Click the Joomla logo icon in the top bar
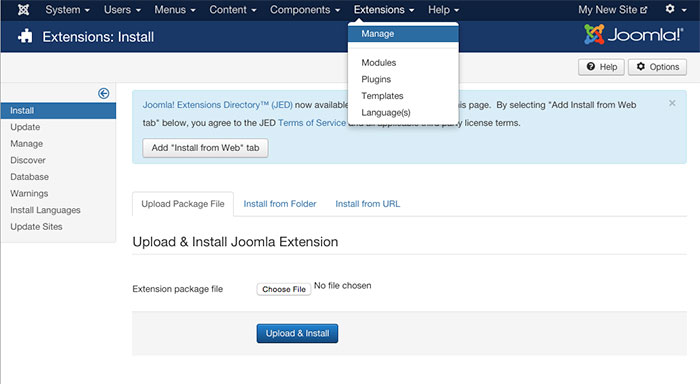The height and width of the screenshot is (384, 700). [24, 9]
